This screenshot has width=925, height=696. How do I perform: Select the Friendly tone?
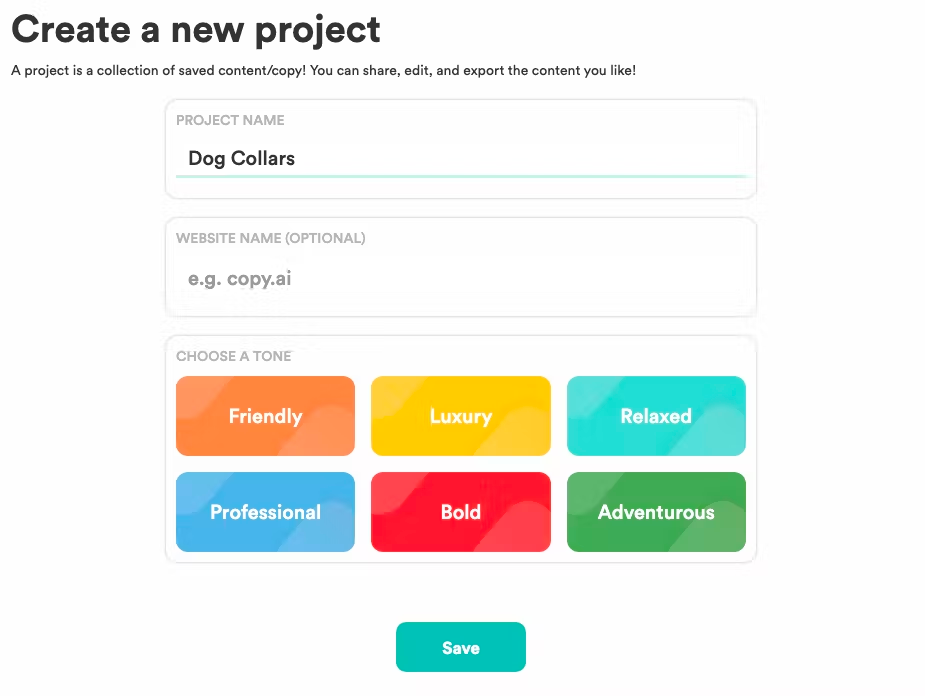tap(265, 416)
